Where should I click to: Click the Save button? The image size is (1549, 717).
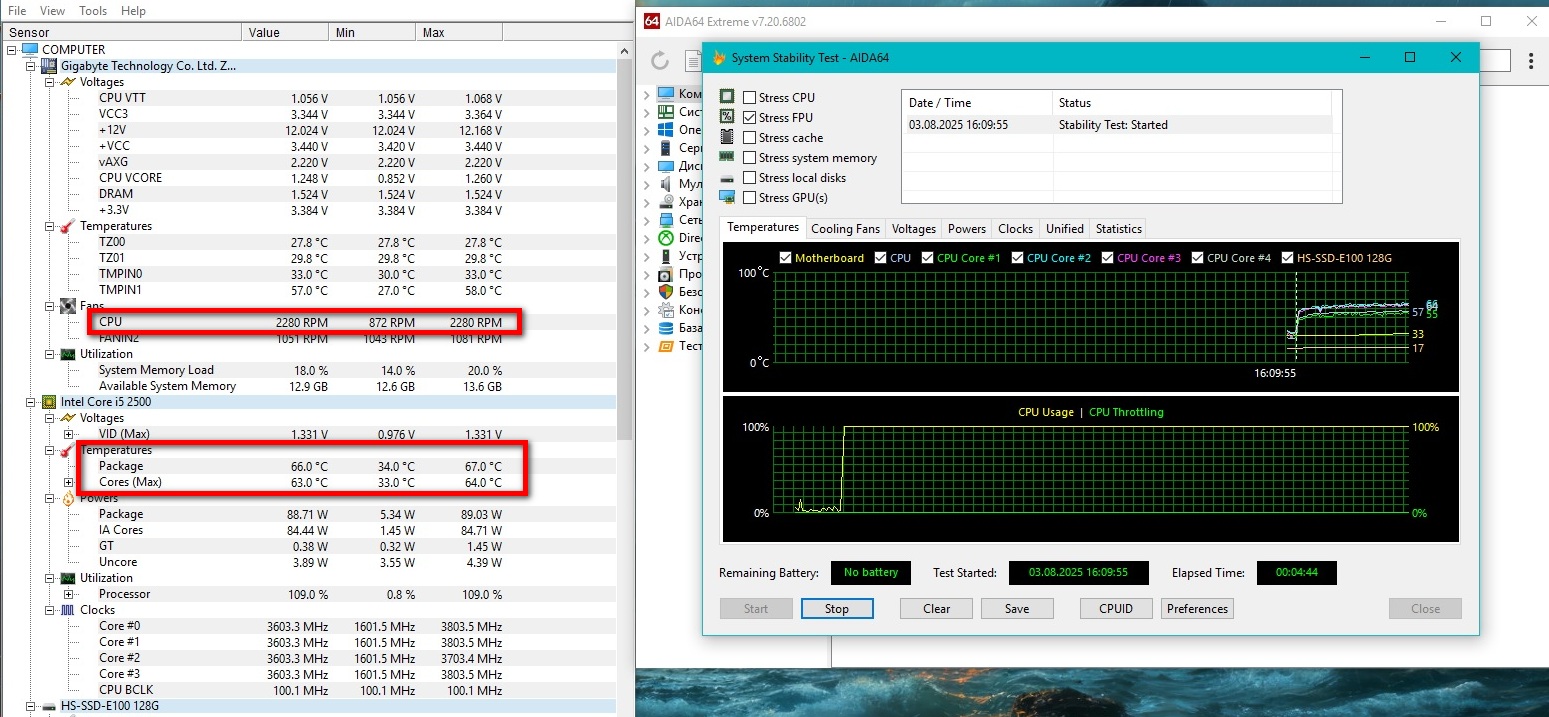pos(1017,608)
